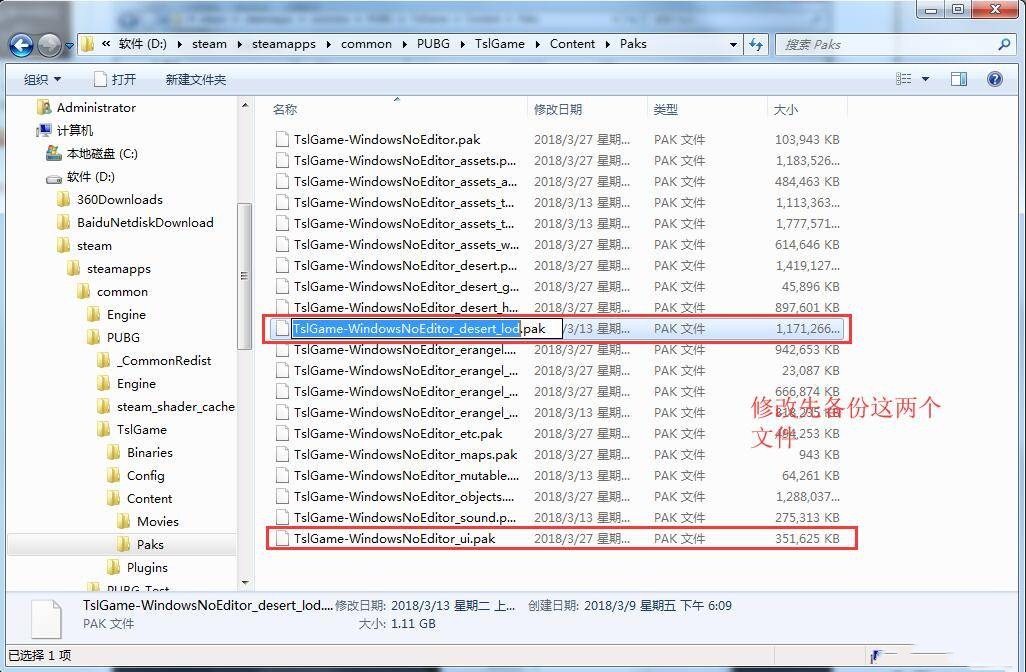Open the view options dropdown arrow
Screen dimensions: 1026x672
925,79
